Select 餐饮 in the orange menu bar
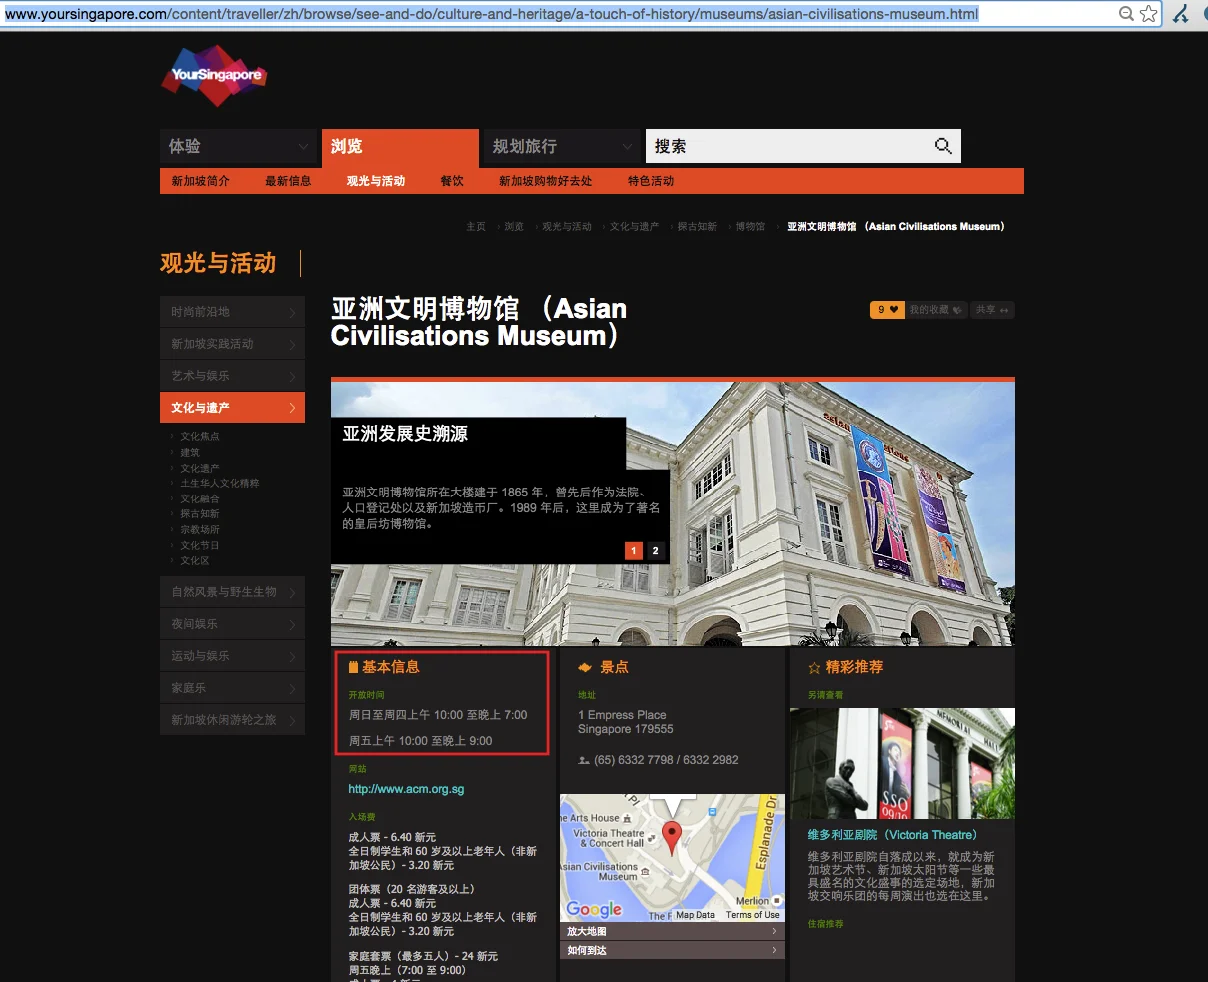 [x=450, y=181]
